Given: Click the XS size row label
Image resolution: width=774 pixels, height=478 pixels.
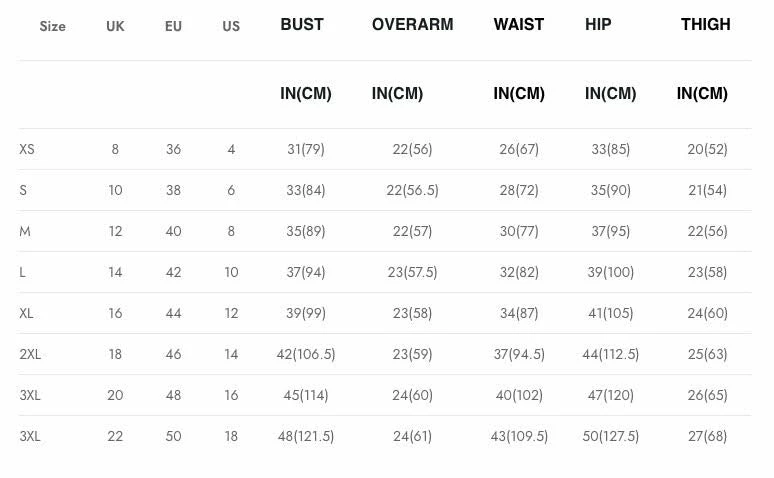Looking at the screenshot, I should [27, 150].
